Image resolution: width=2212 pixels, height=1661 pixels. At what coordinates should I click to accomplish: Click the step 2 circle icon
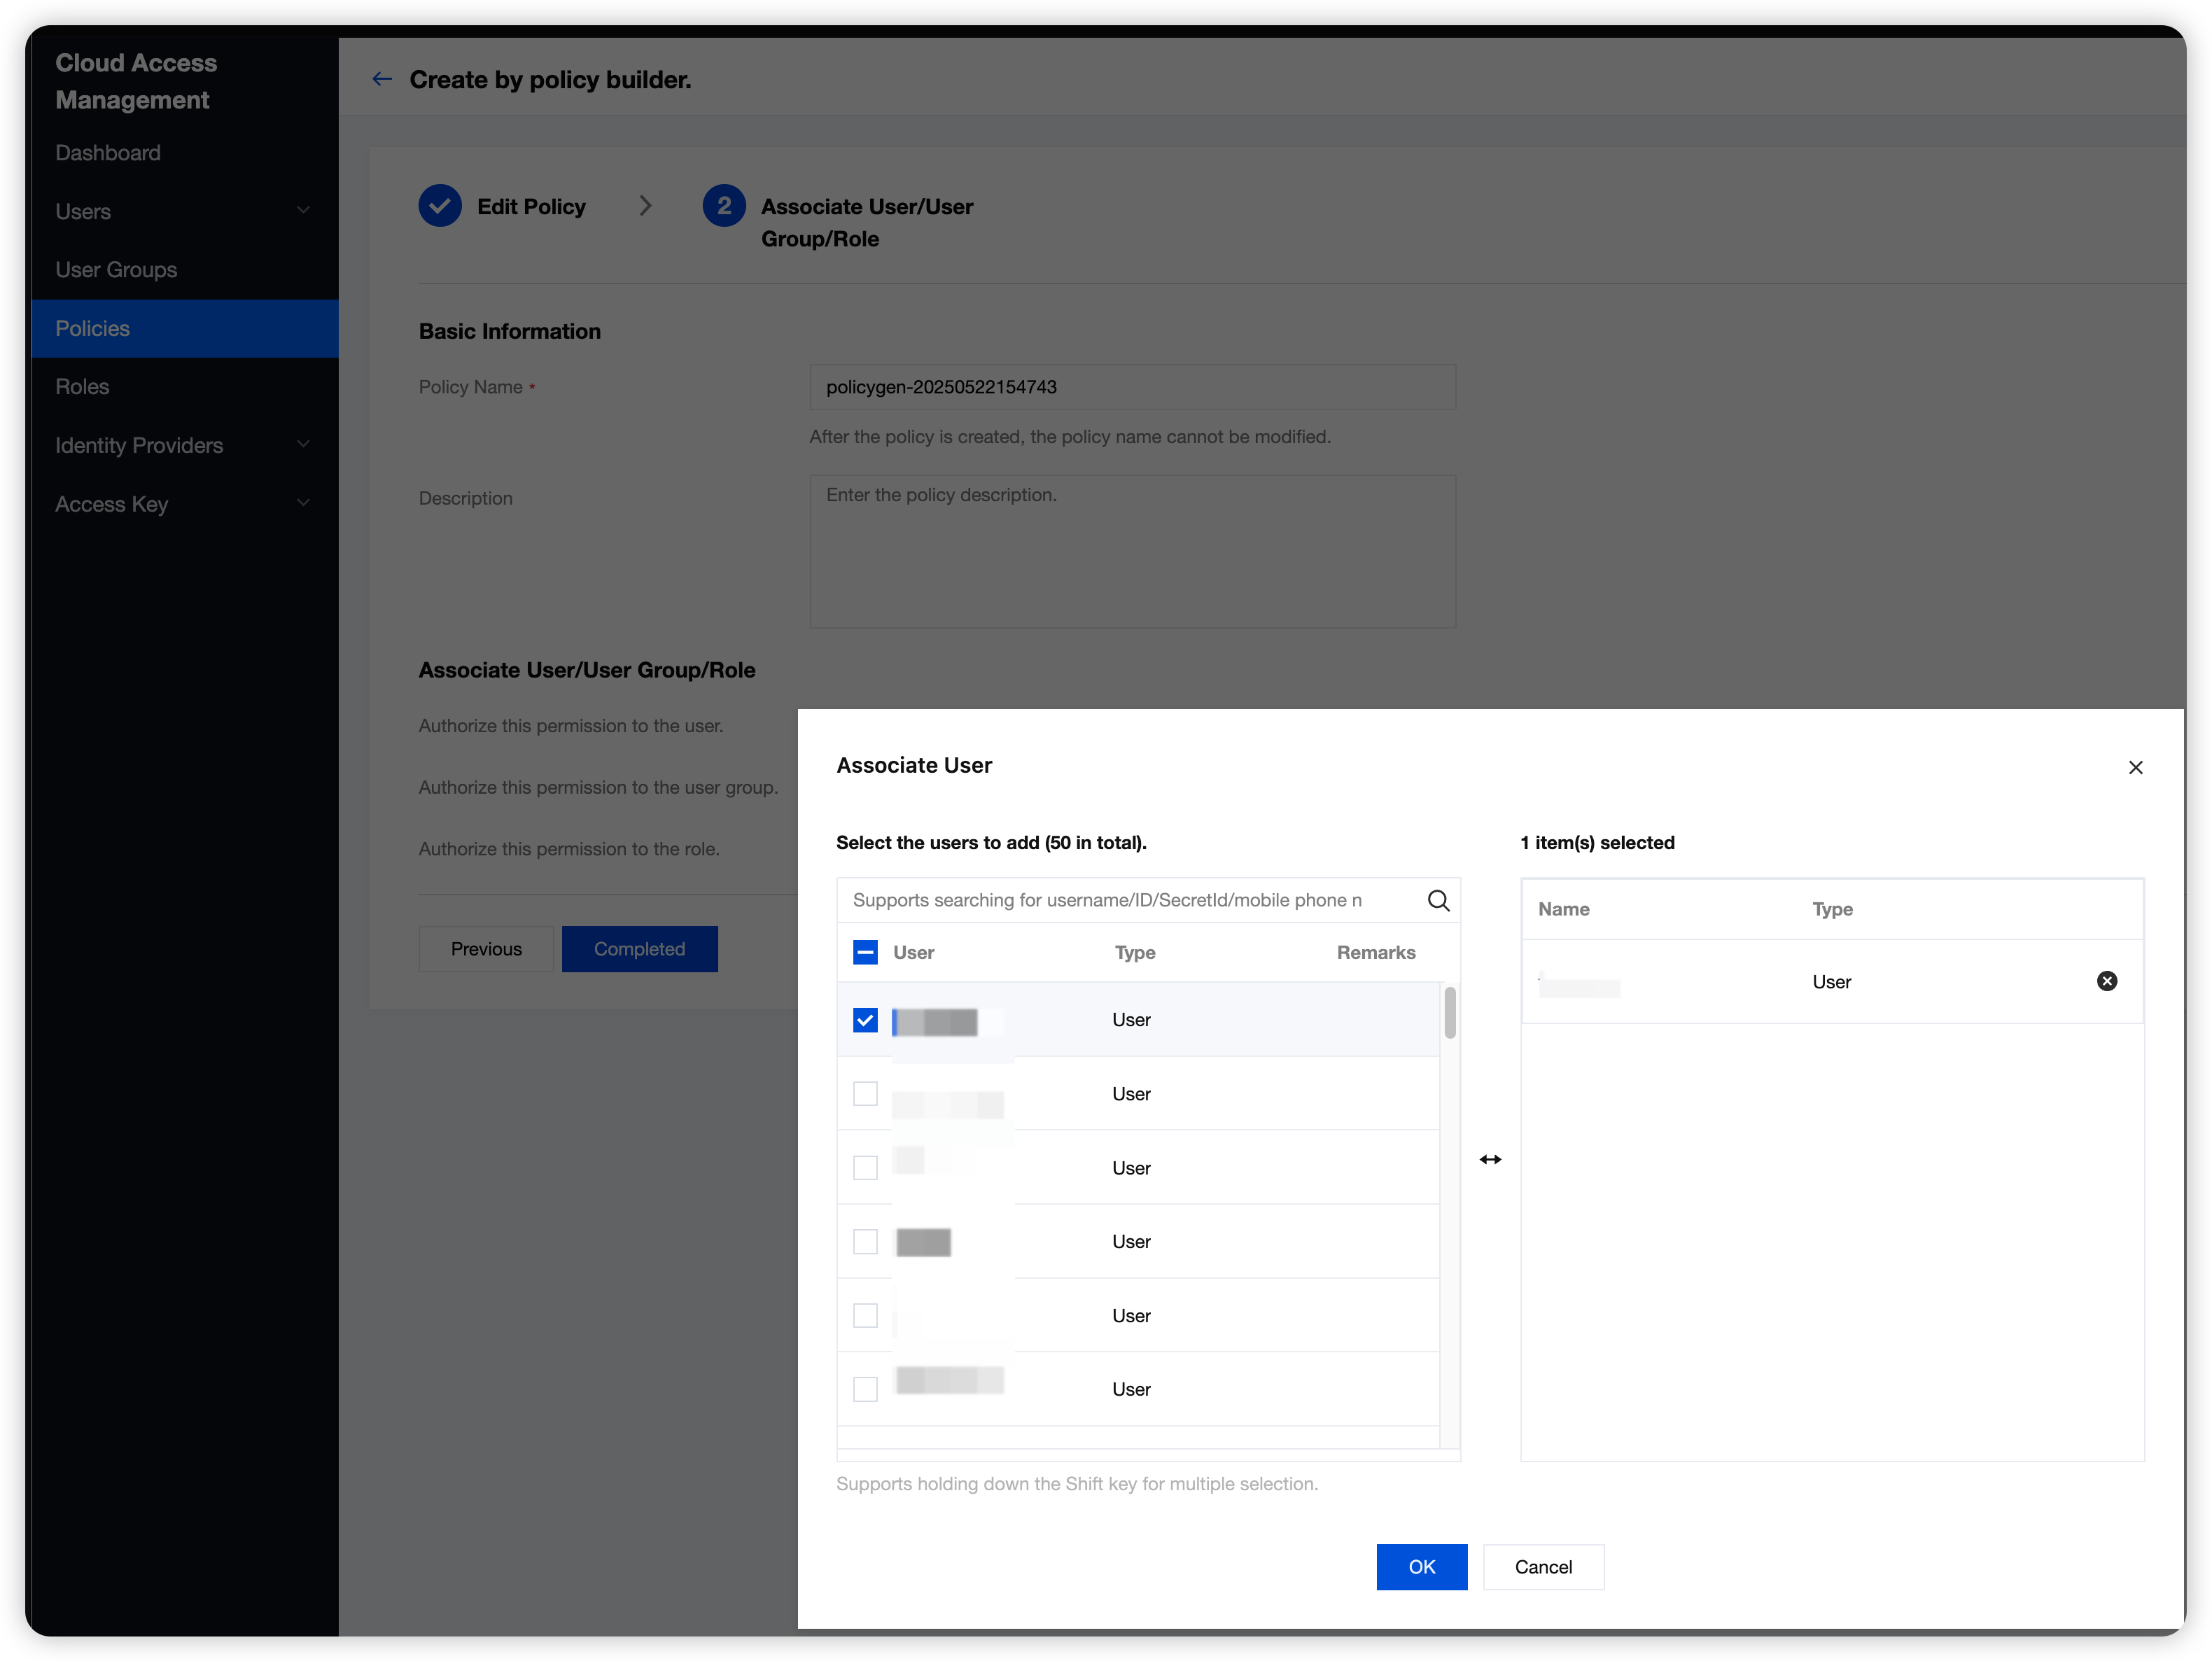[x=723, y=206]
